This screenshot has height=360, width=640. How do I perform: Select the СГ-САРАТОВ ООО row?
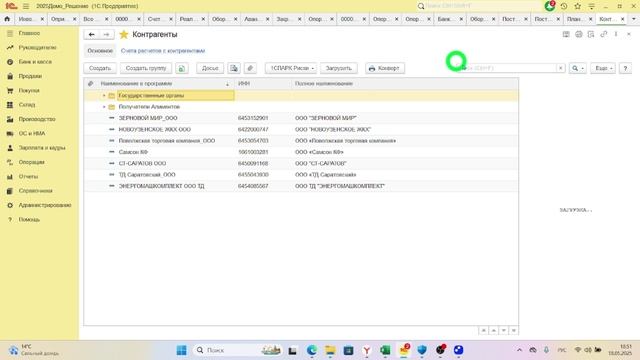(x=301, y=163)
